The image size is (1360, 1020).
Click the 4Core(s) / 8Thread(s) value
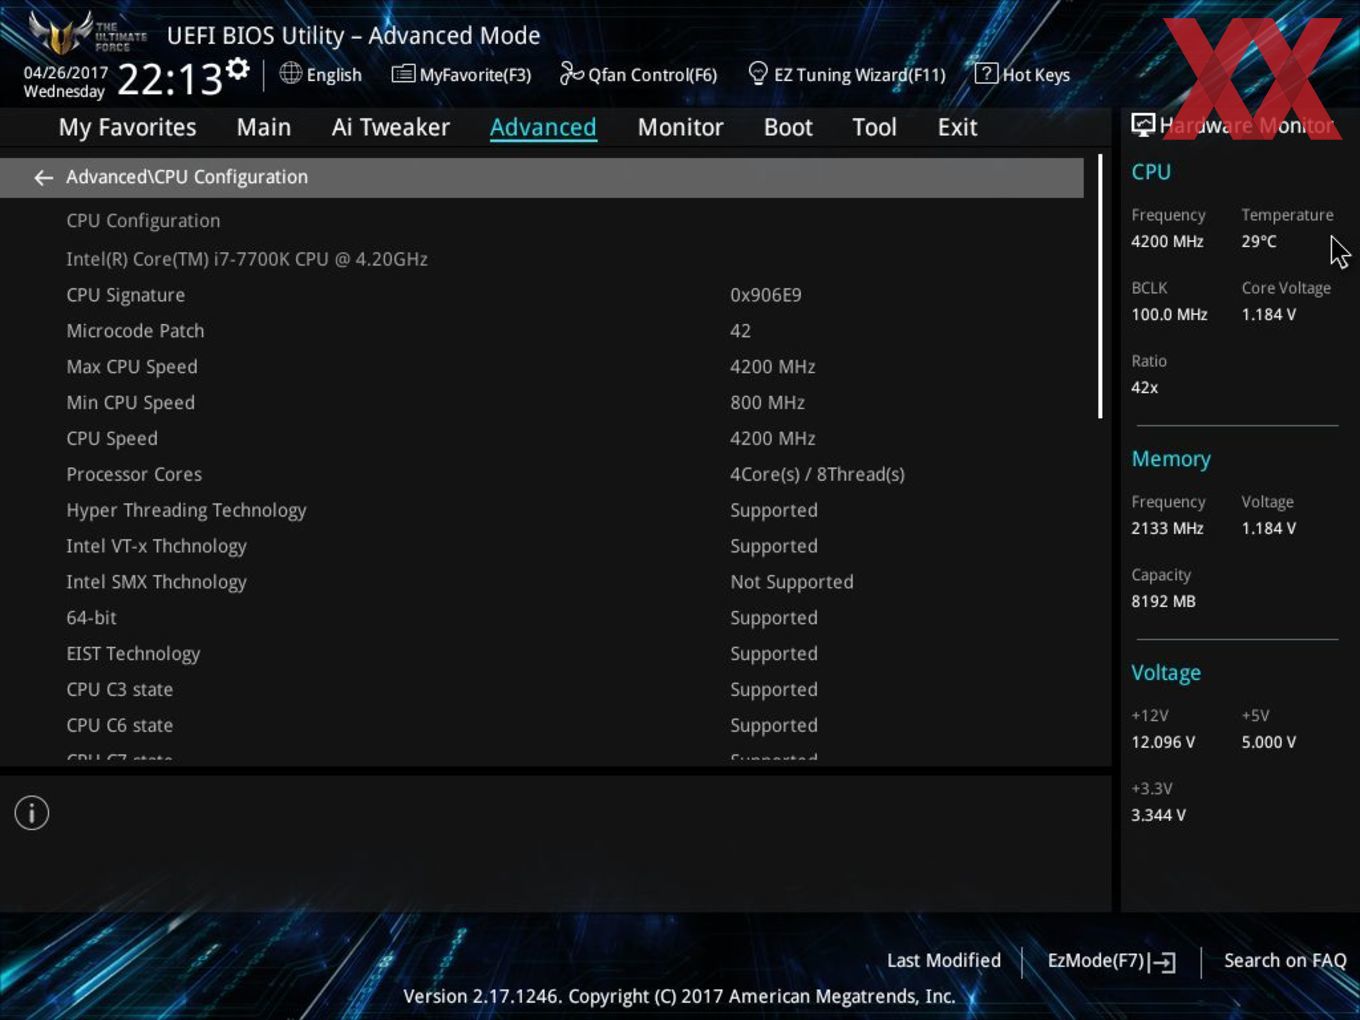817,474
